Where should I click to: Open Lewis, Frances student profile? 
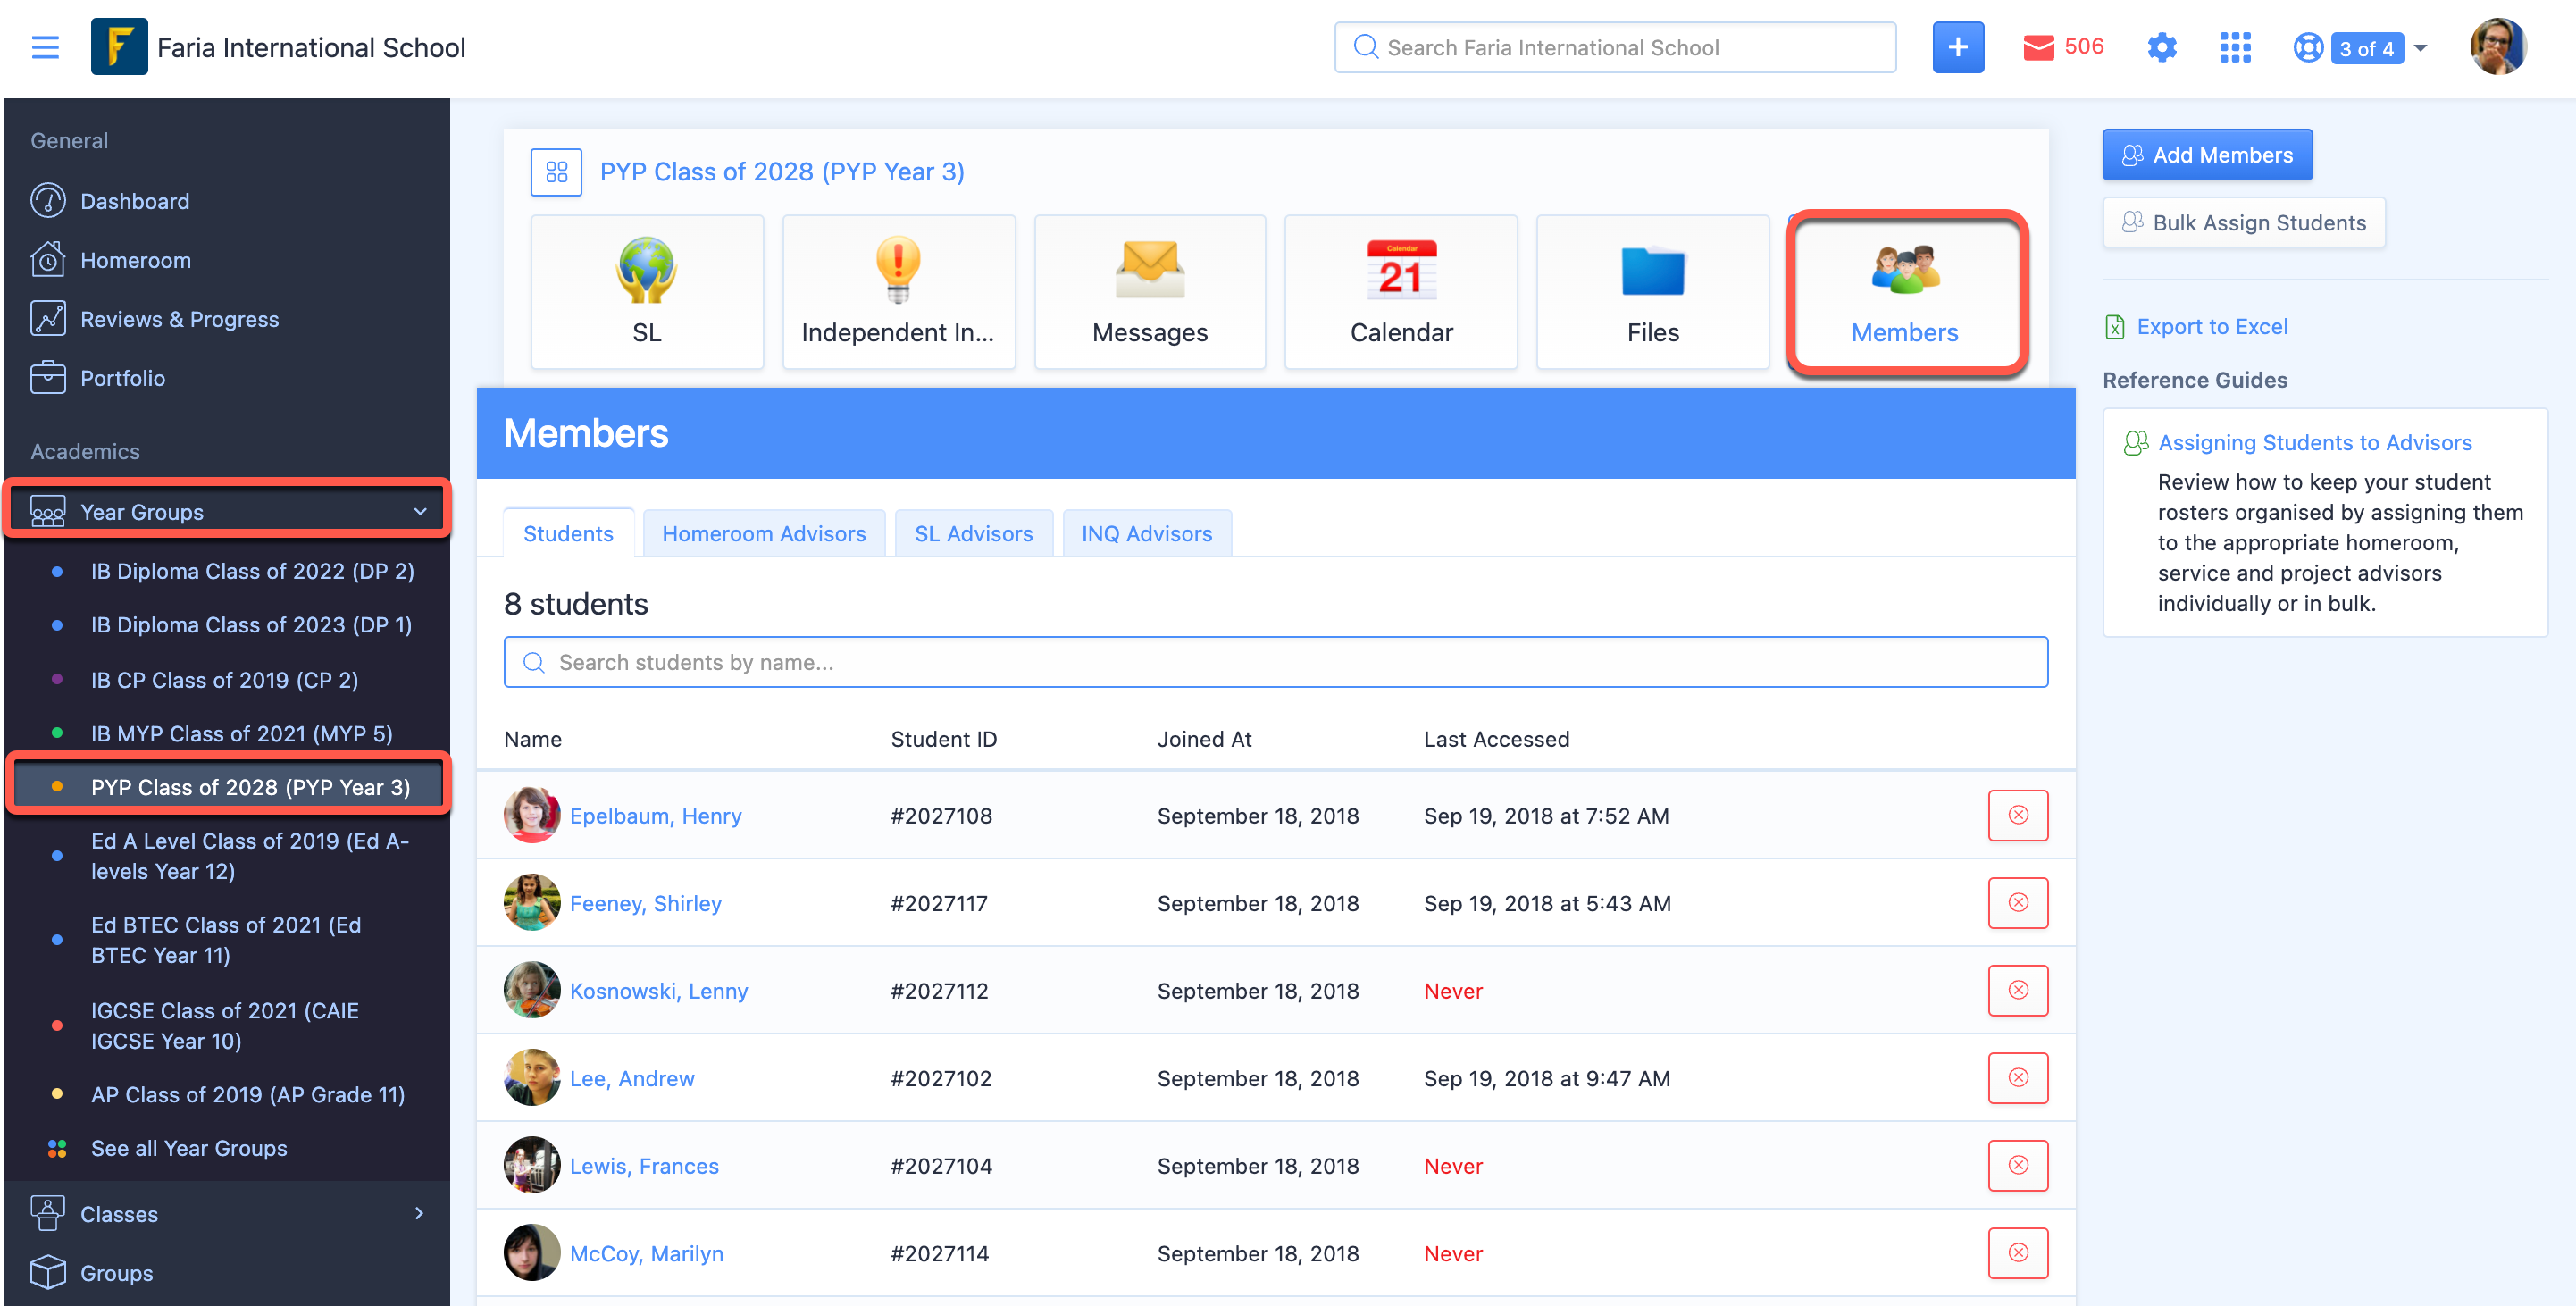click(644, 1166)
